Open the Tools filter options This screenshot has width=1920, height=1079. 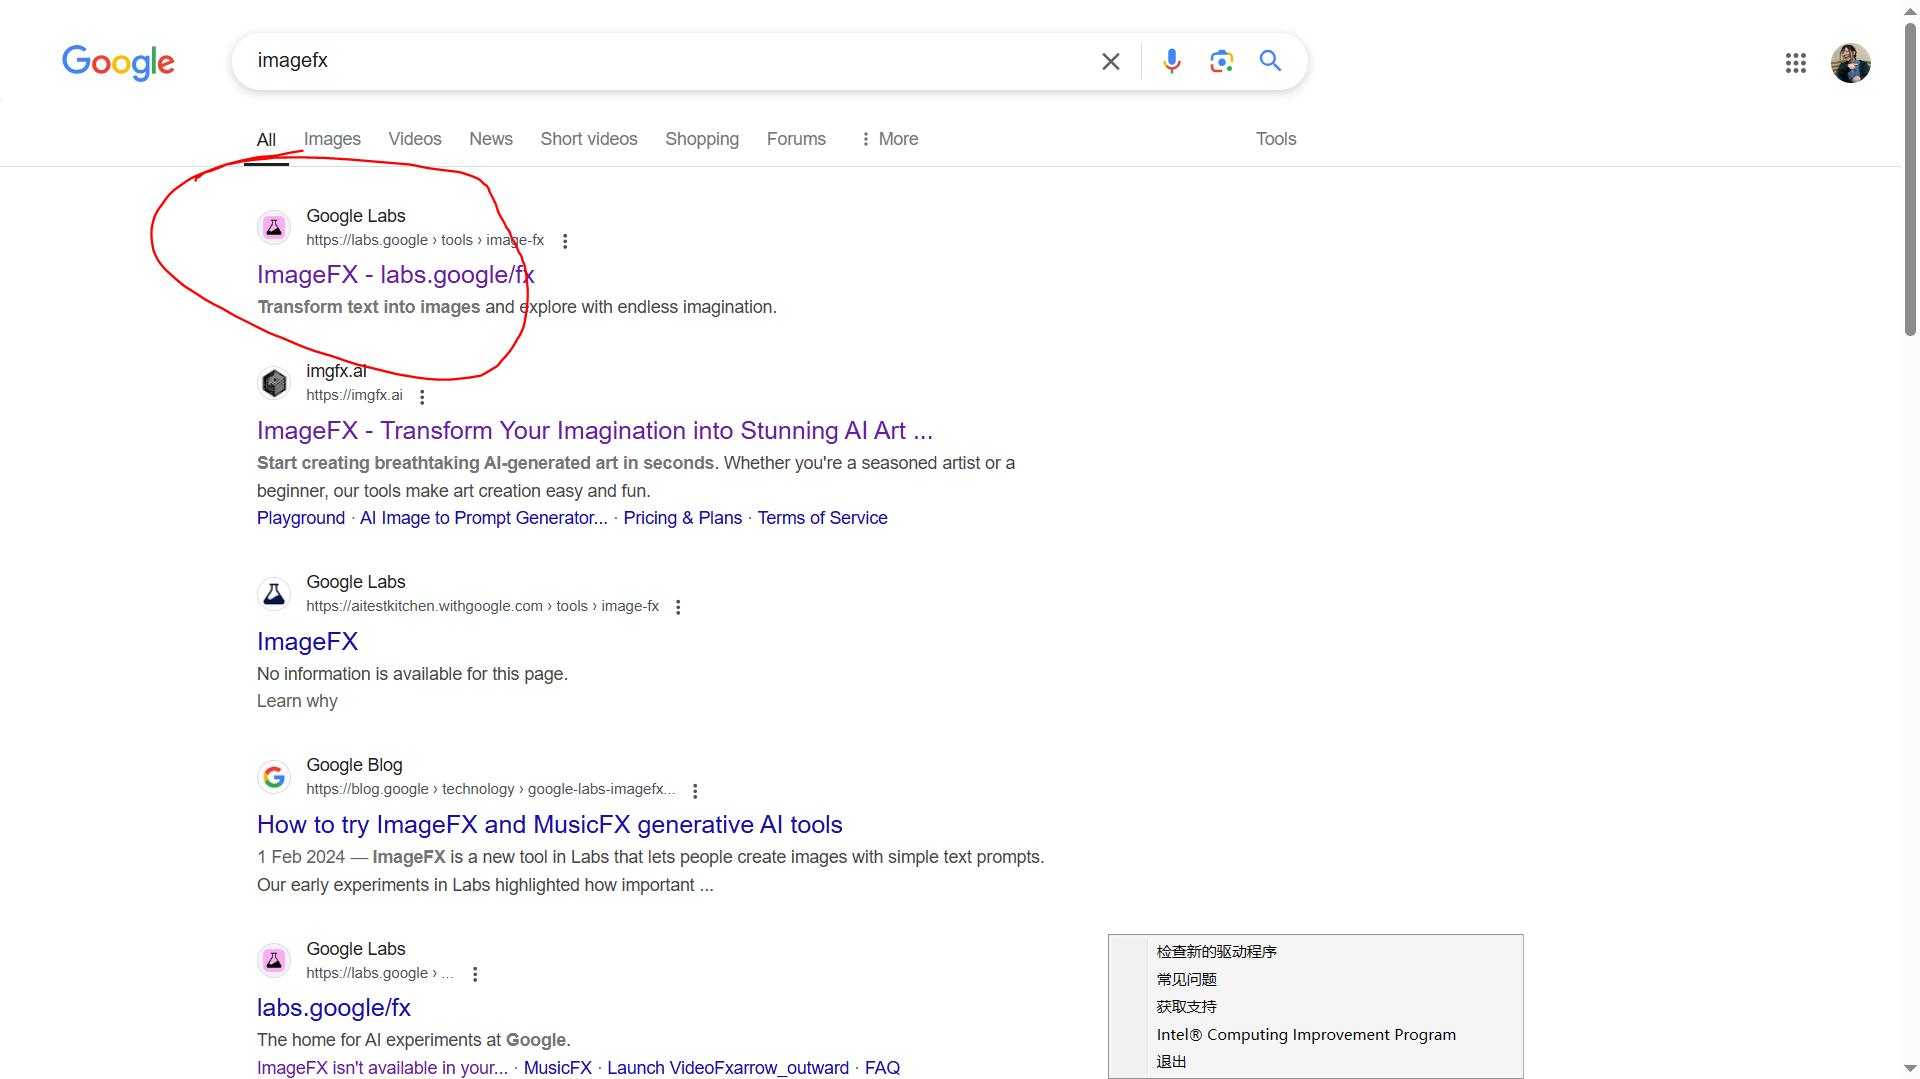click(1276, 139)
